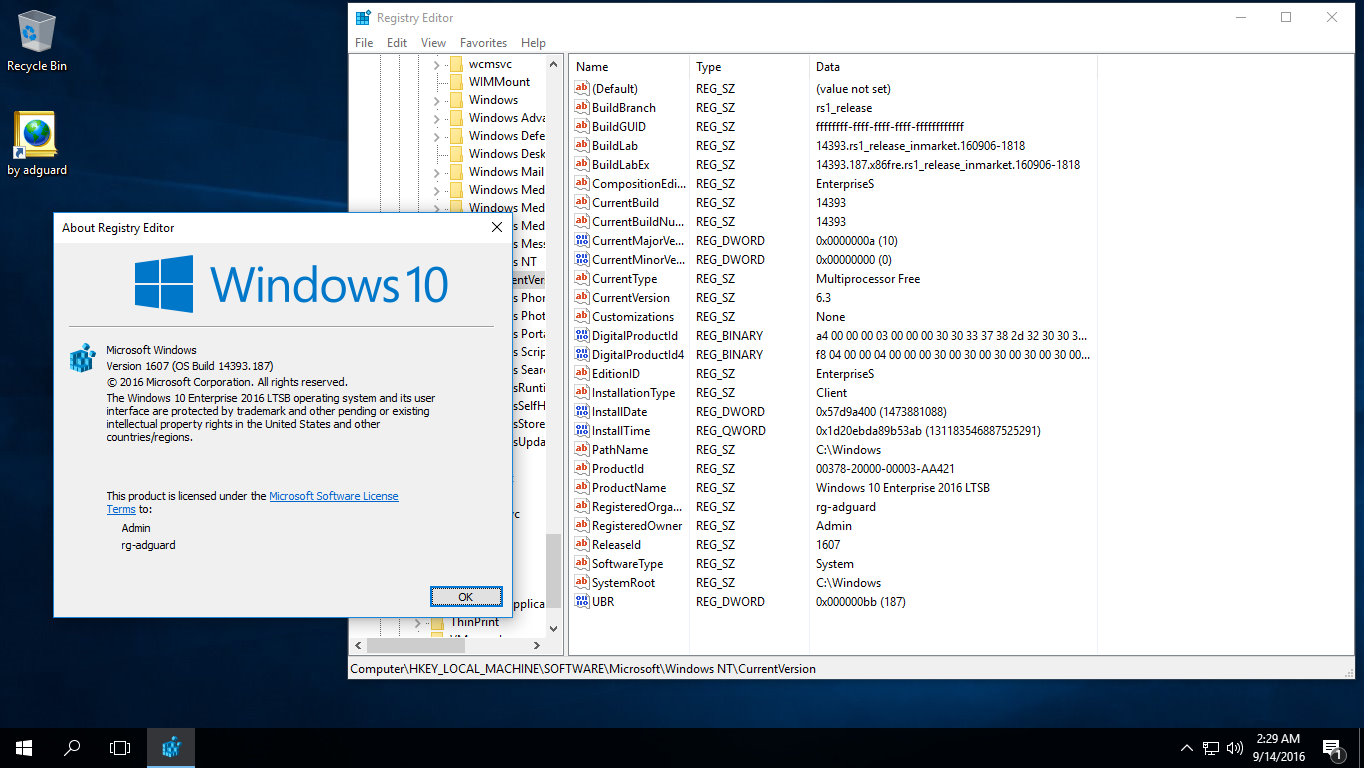Click the status bar registry path
Image resolution: width=1364 pixels, height=768 pixels.
click(583, 669)
